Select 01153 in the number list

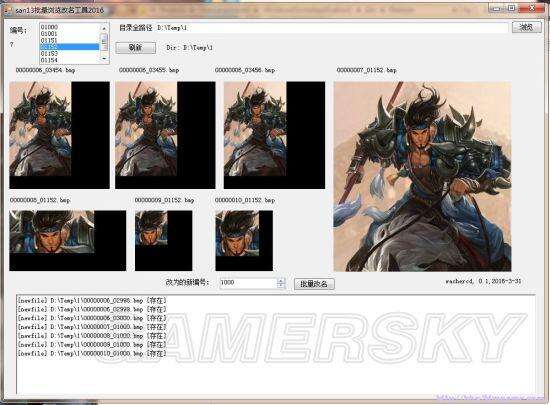[x=69, y=54]
